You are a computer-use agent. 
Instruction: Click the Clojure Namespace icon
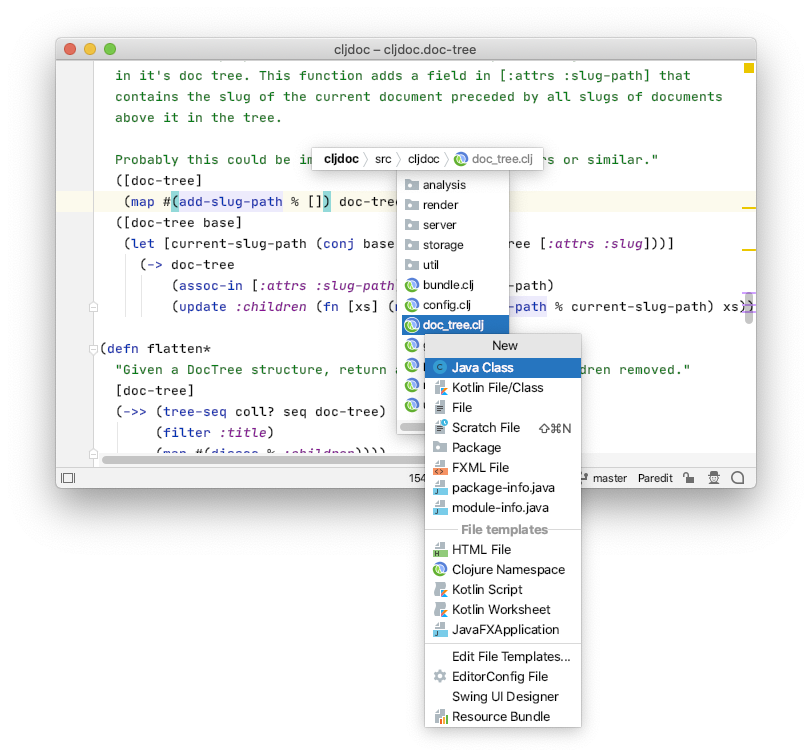click(440, 570)
